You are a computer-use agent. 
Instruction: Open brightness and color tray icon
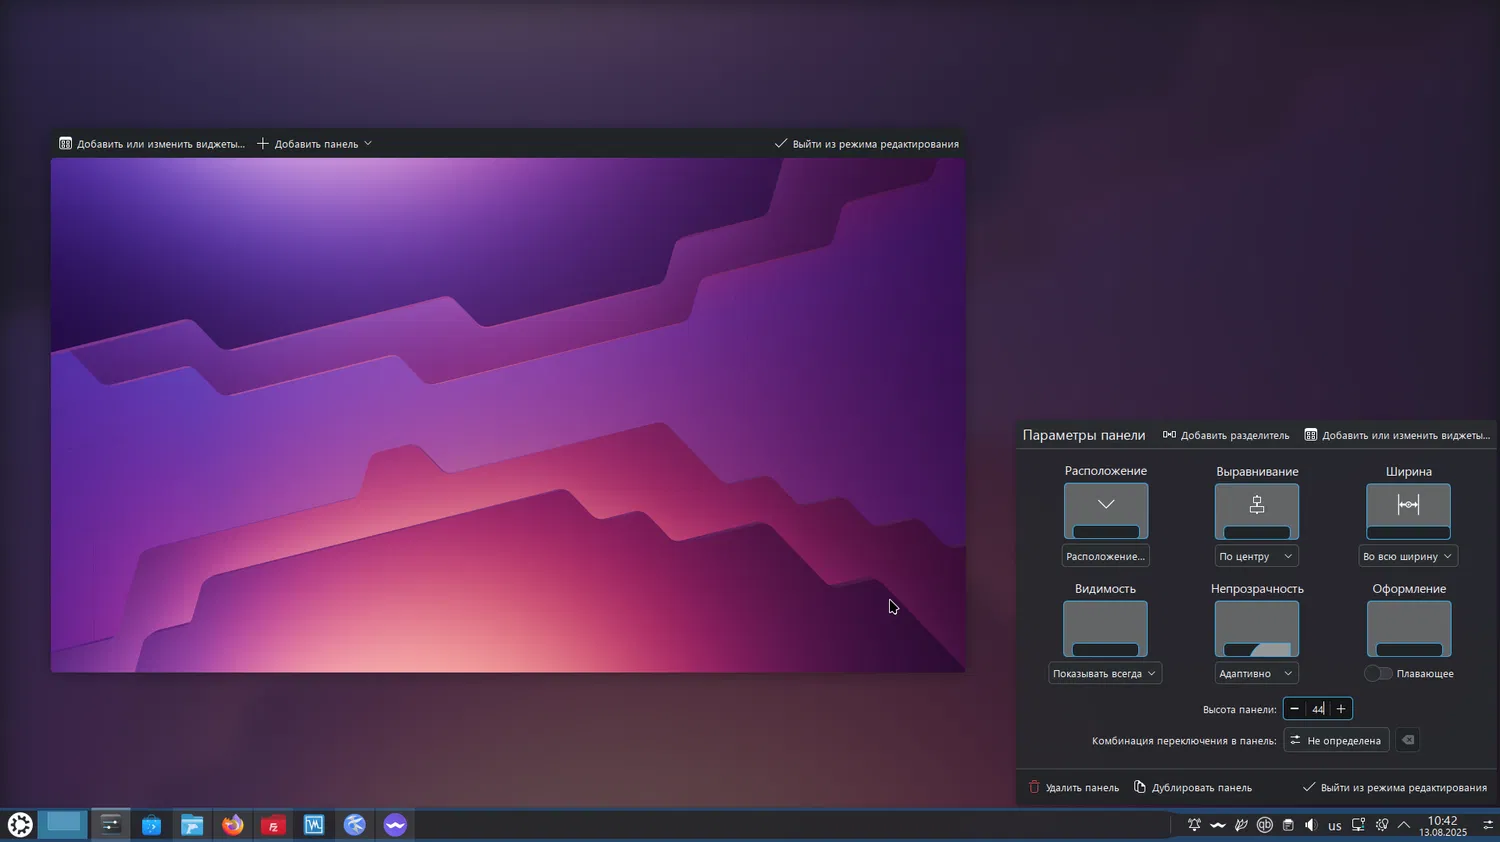click(x=1382, y=825)
